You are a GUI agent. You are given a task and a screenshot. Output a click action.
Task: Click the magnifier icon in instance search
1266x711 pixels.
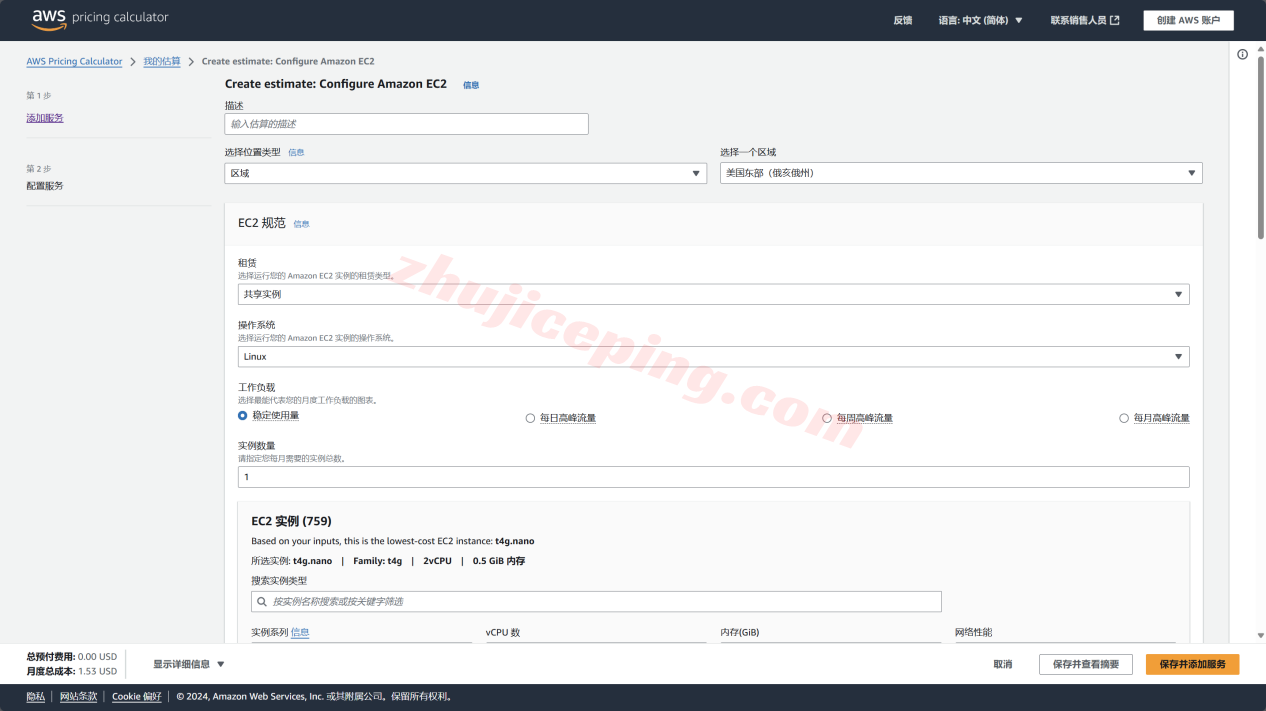click(x=262, y=602)
